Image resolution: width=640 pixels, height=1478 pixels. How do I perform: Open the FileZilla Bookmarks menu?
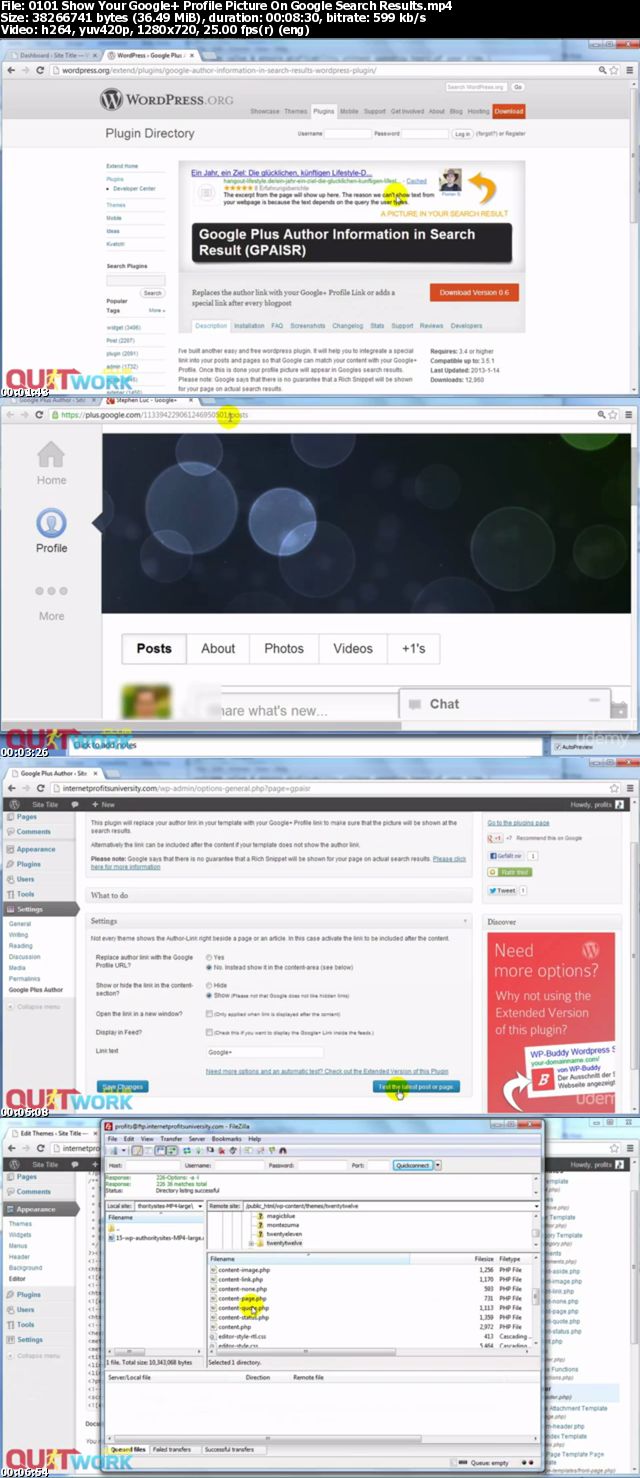pos(227,1139)
